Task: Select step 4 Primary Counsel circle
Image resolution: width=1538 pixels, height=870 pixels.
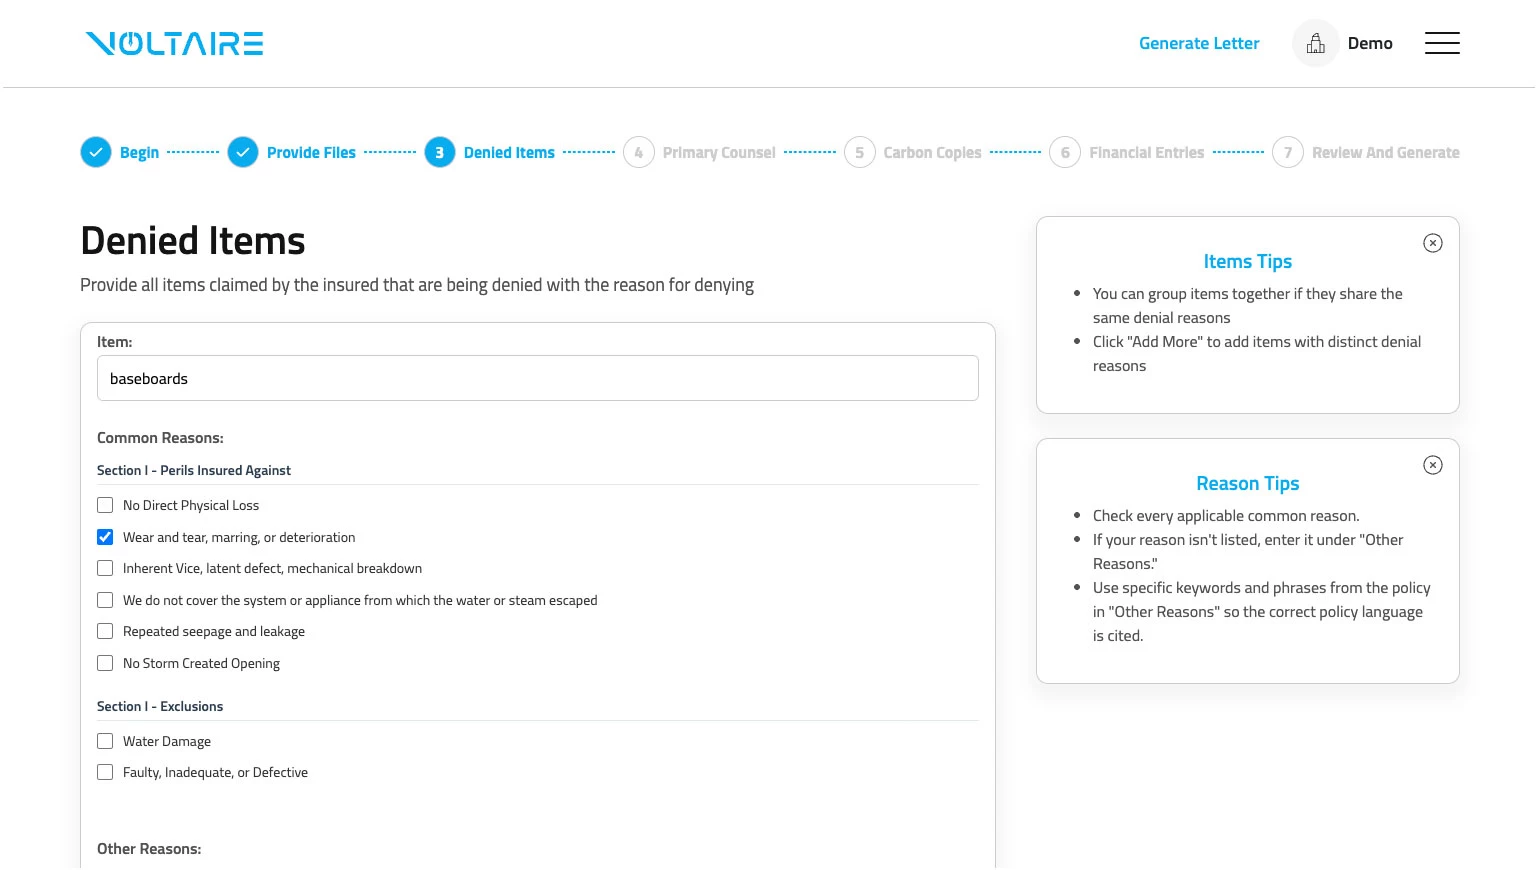Action: 639,153
